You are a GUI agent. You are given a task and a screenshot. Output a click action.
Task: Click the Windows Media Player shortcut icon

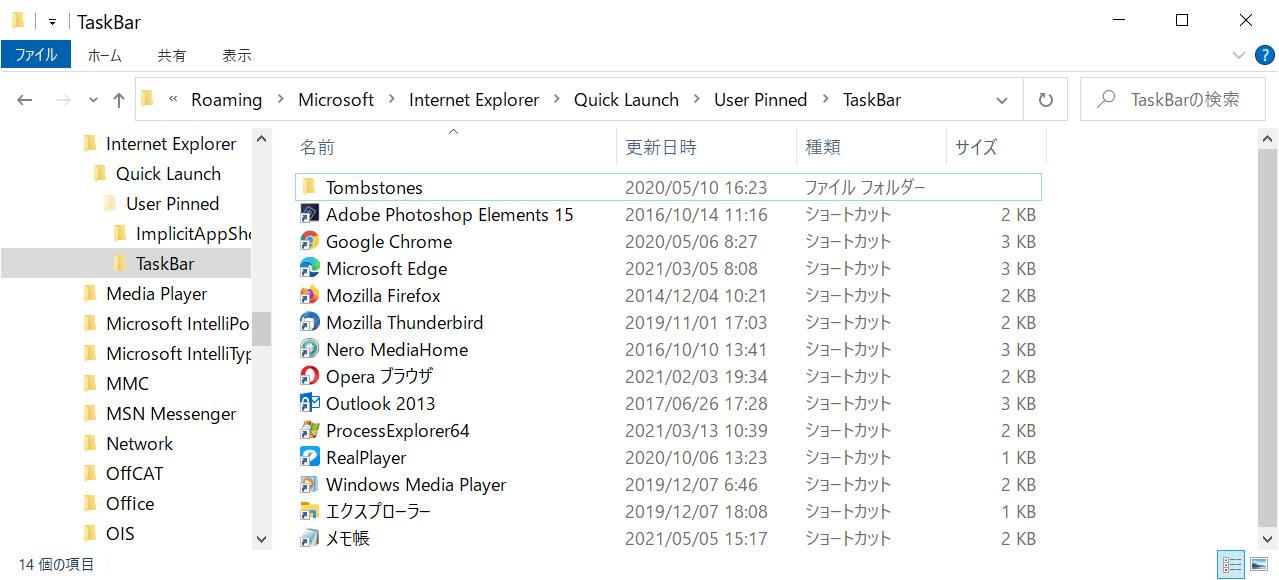pos(309,484)
